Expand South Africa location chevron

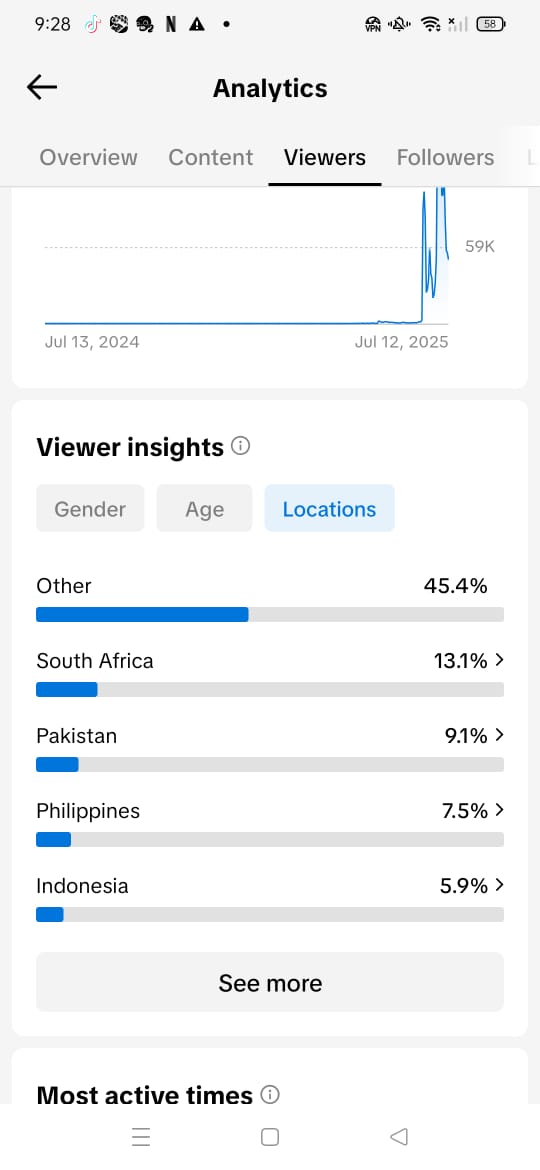pos(500,660)
